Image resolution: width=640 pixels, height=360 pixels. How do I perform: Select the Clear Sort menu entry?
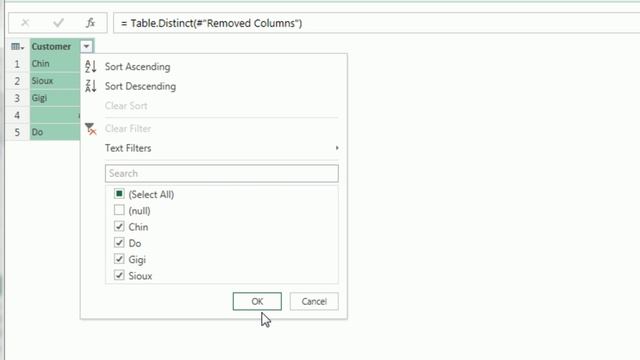(126, 106)
